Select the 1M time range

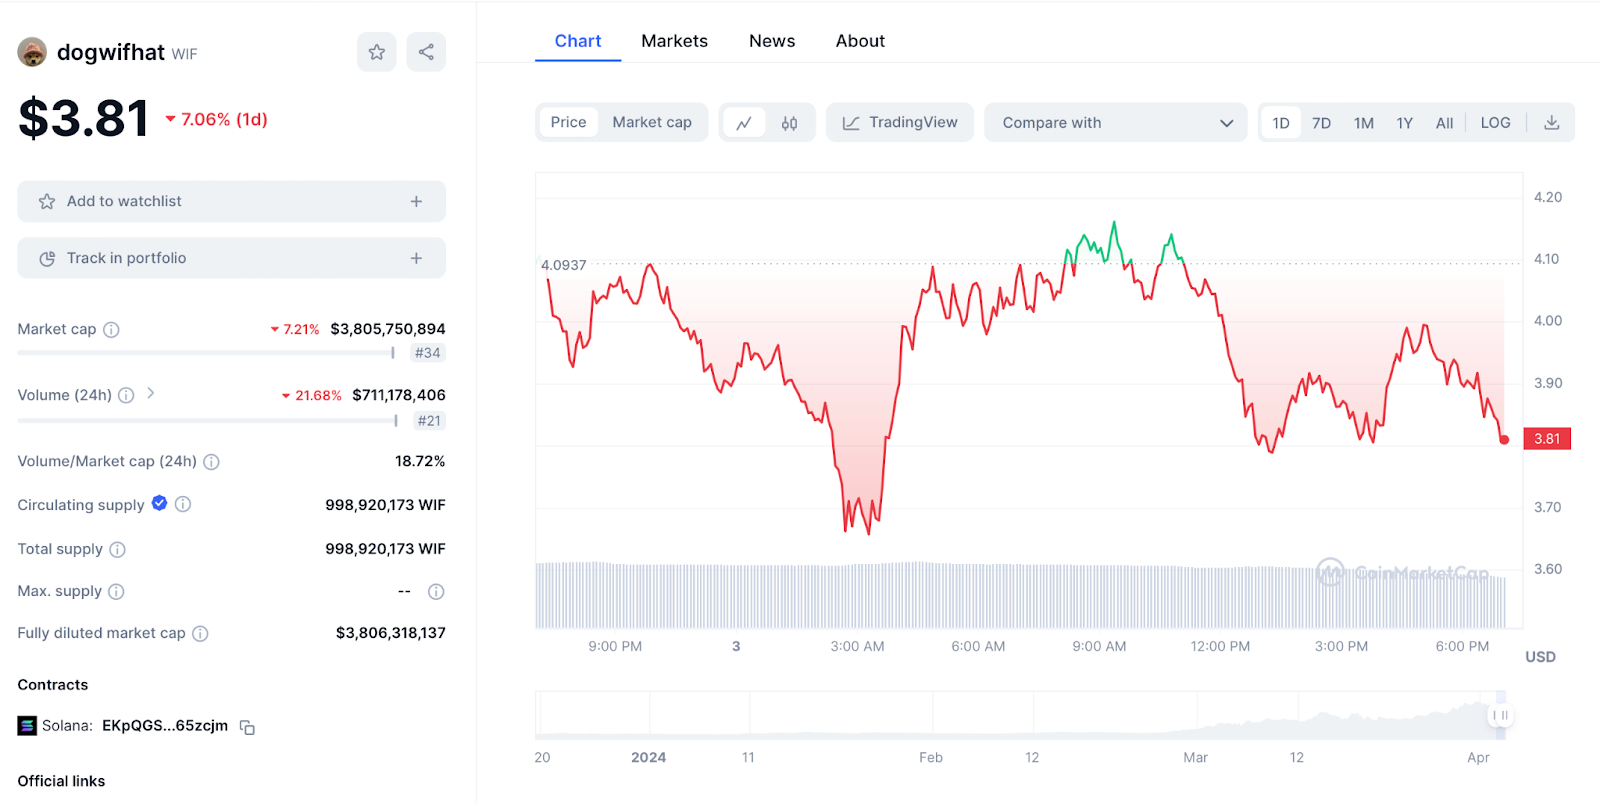(x=1364, y=123)
